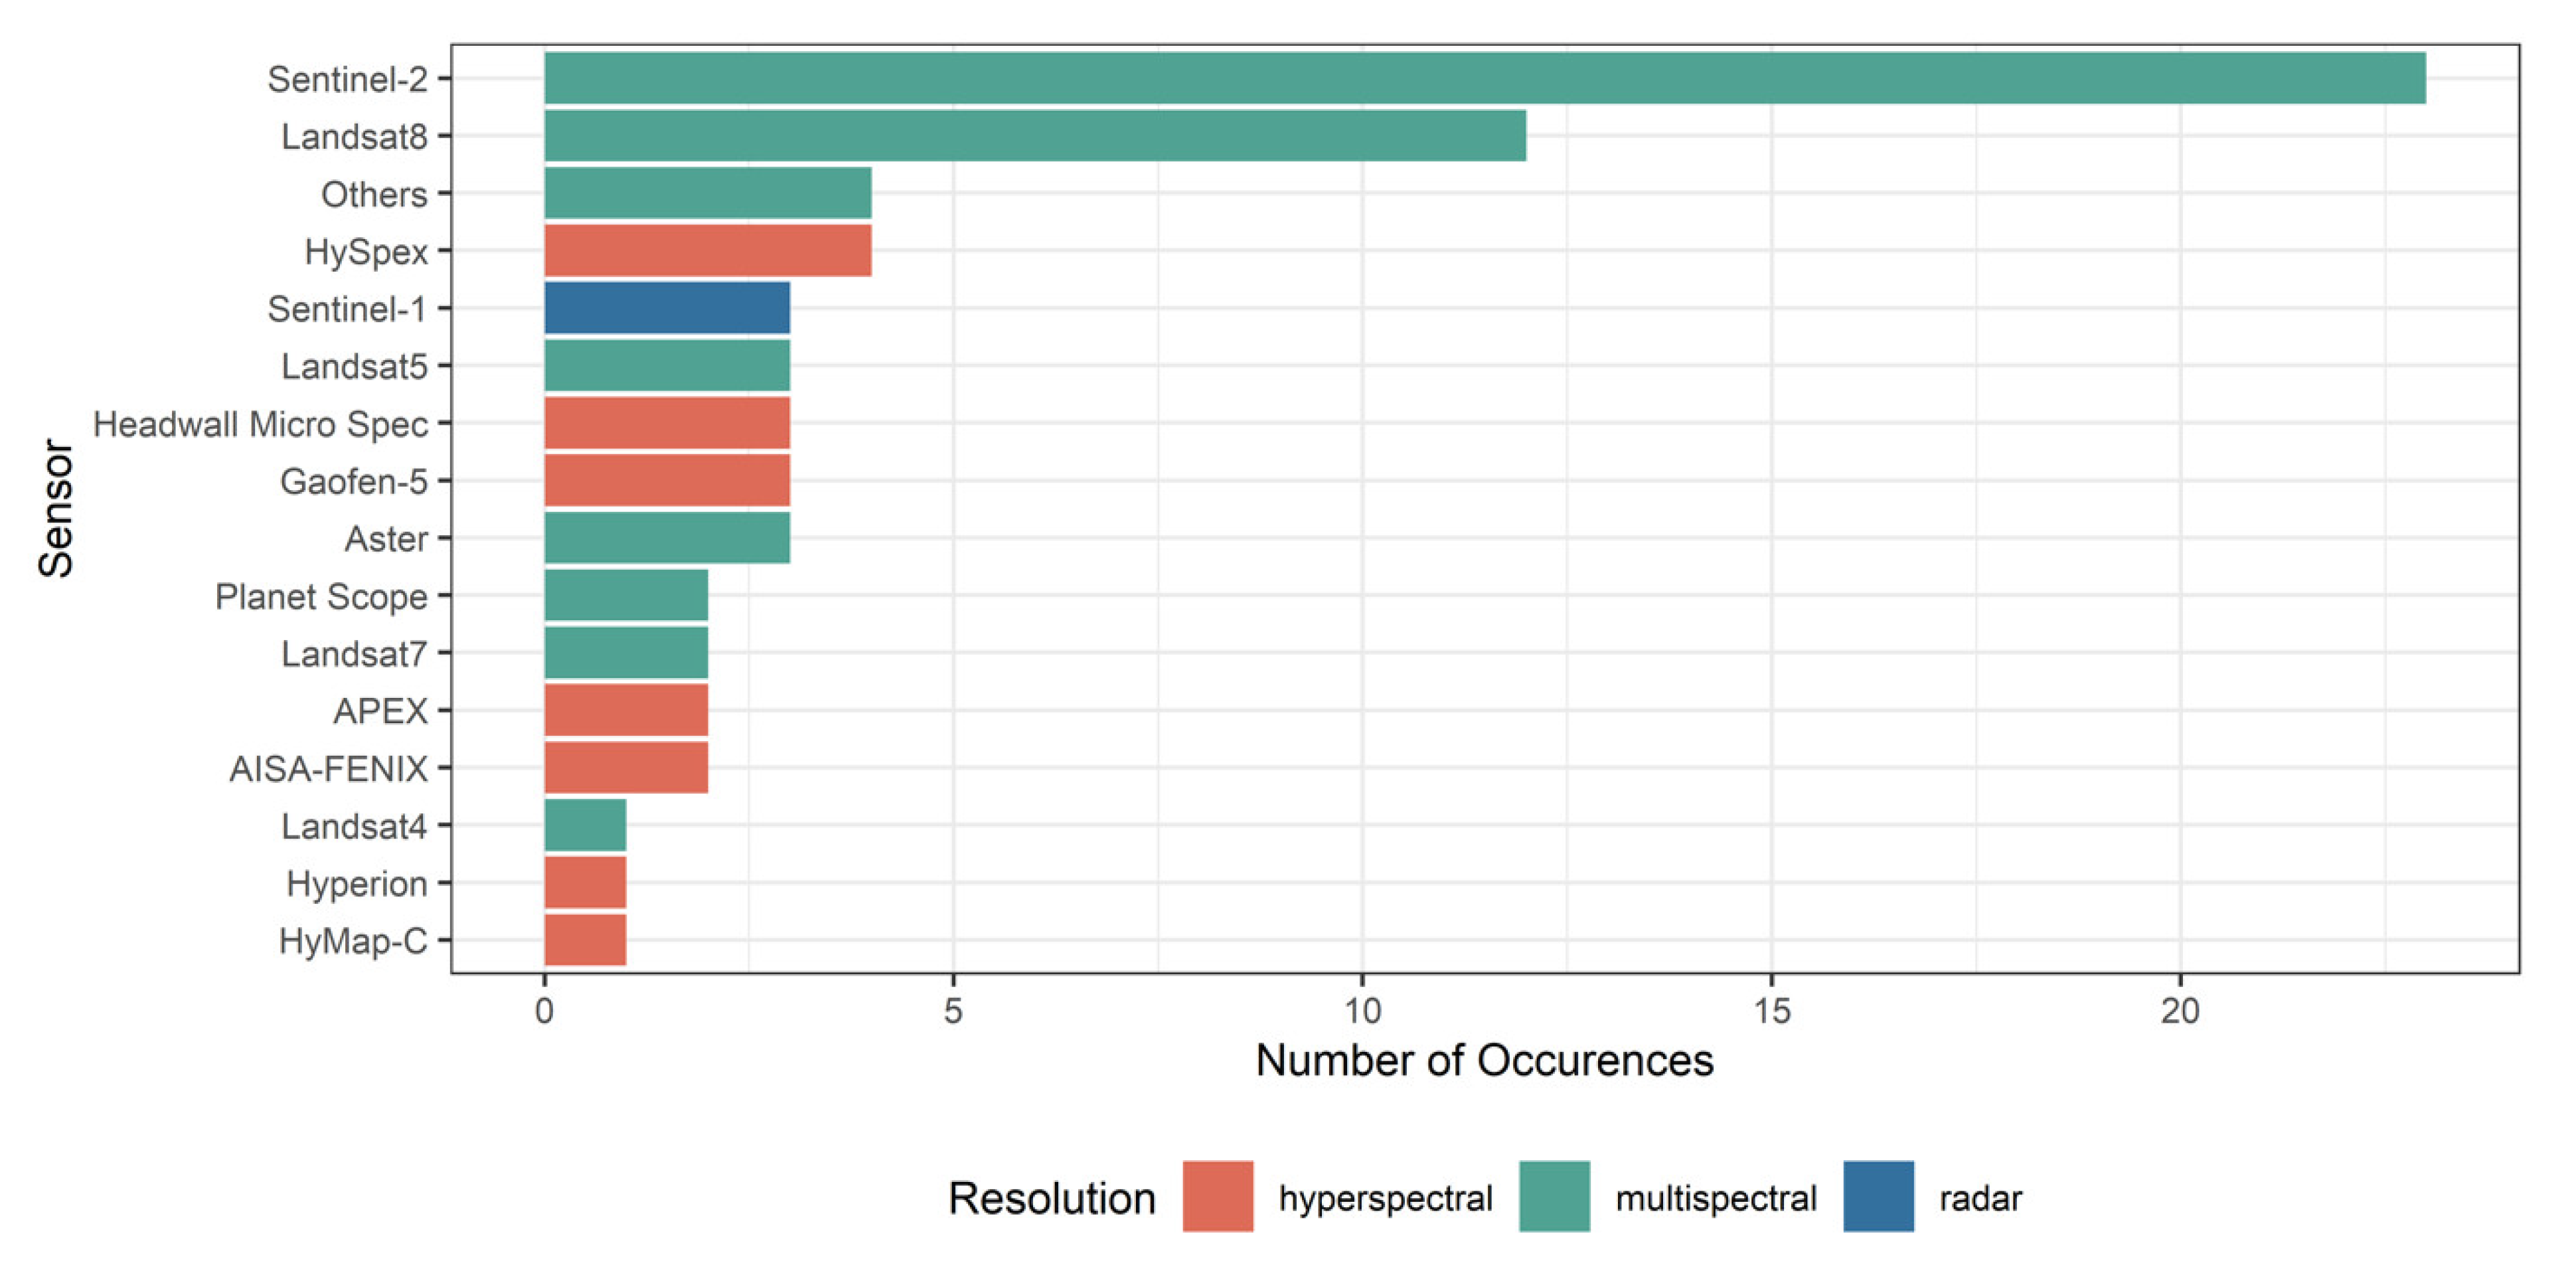Click the HyMap-C bar
The image size is (2576, 1261).
585,940
